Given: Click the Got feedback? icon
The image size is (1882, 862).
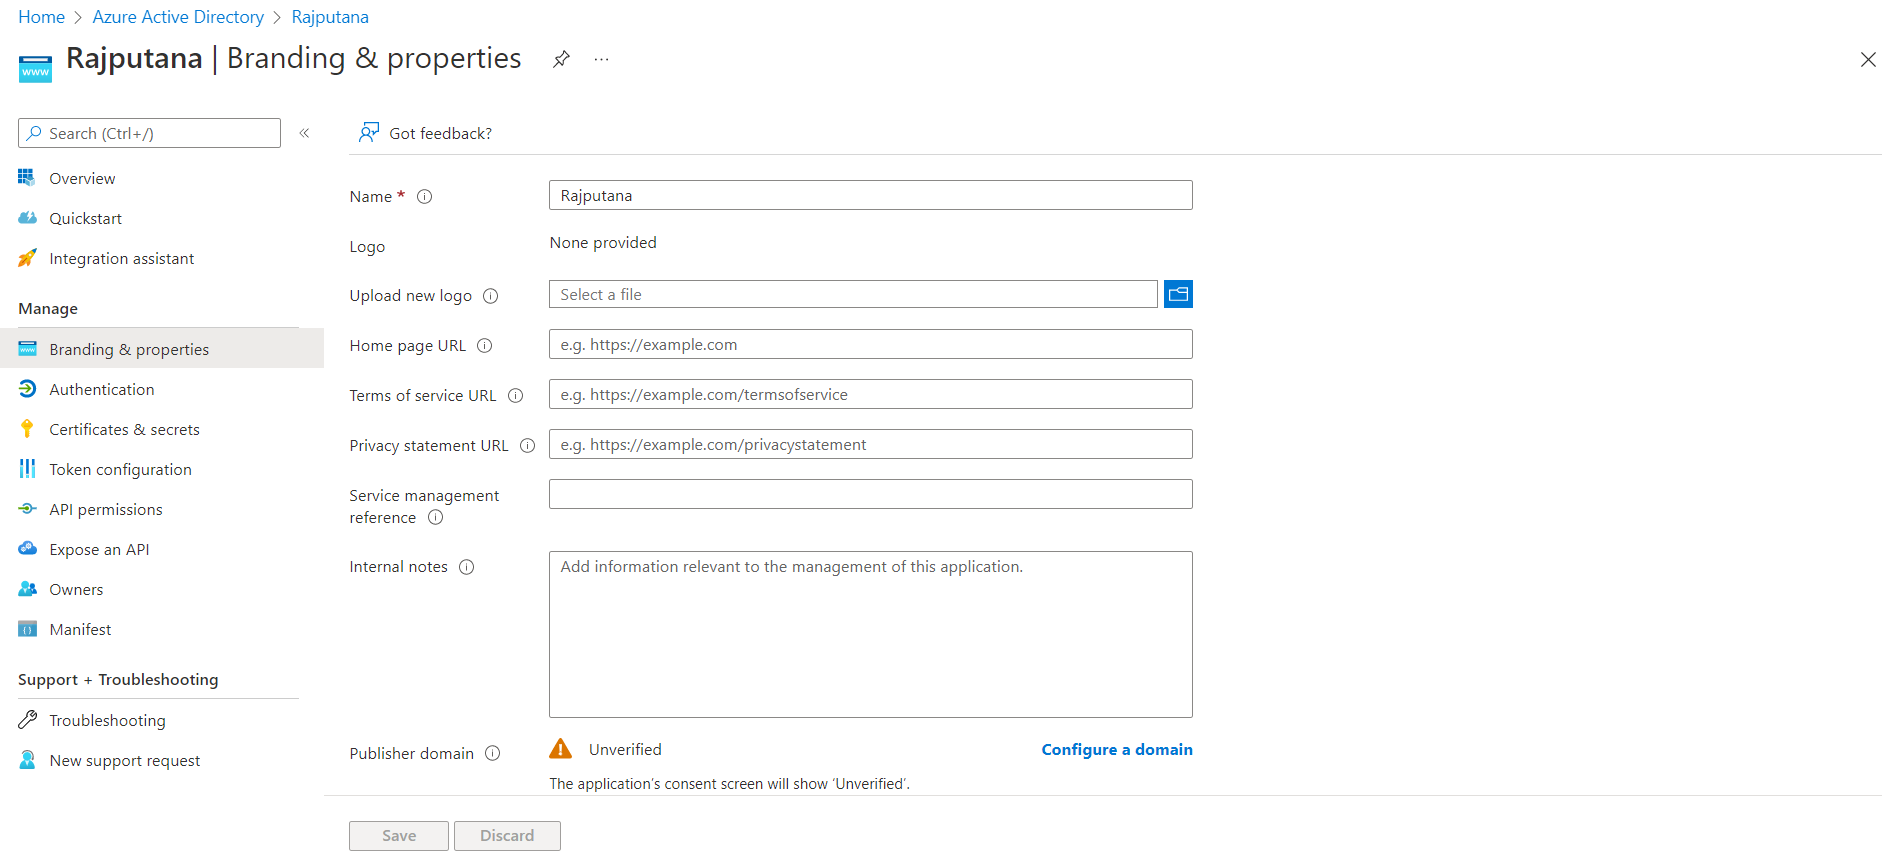Looking at the screenshot, I should coord(369,133).
